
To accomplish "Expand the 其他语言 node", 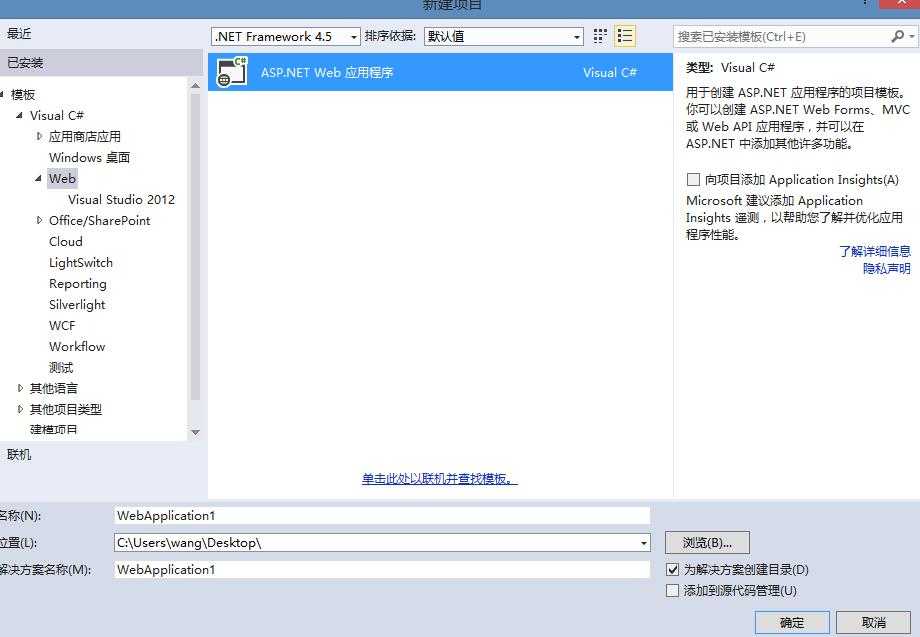I will pos(21,388).
